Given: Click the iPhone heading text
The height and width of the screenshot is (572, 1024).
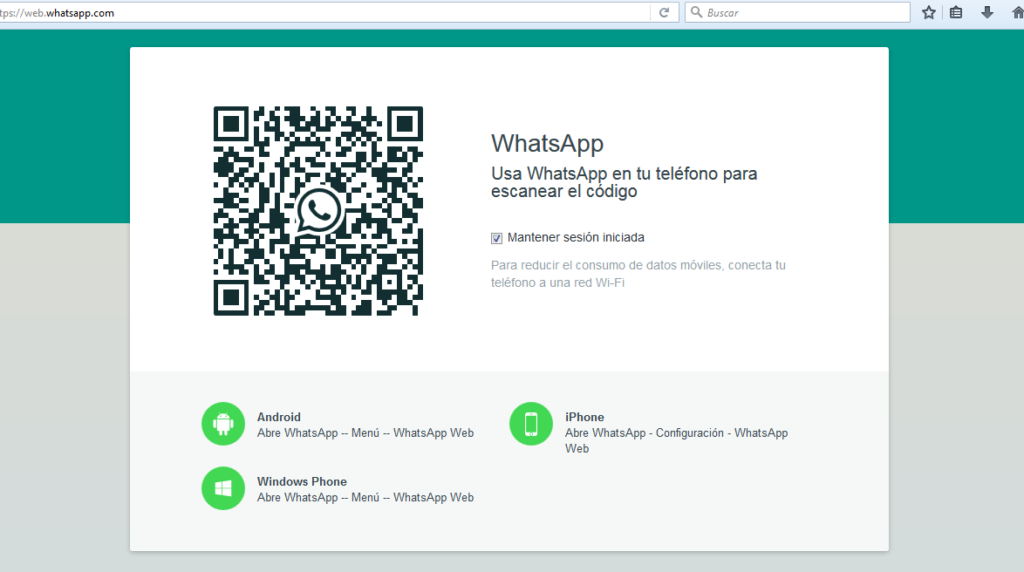Looking at the screenshot, I should 585,417.
